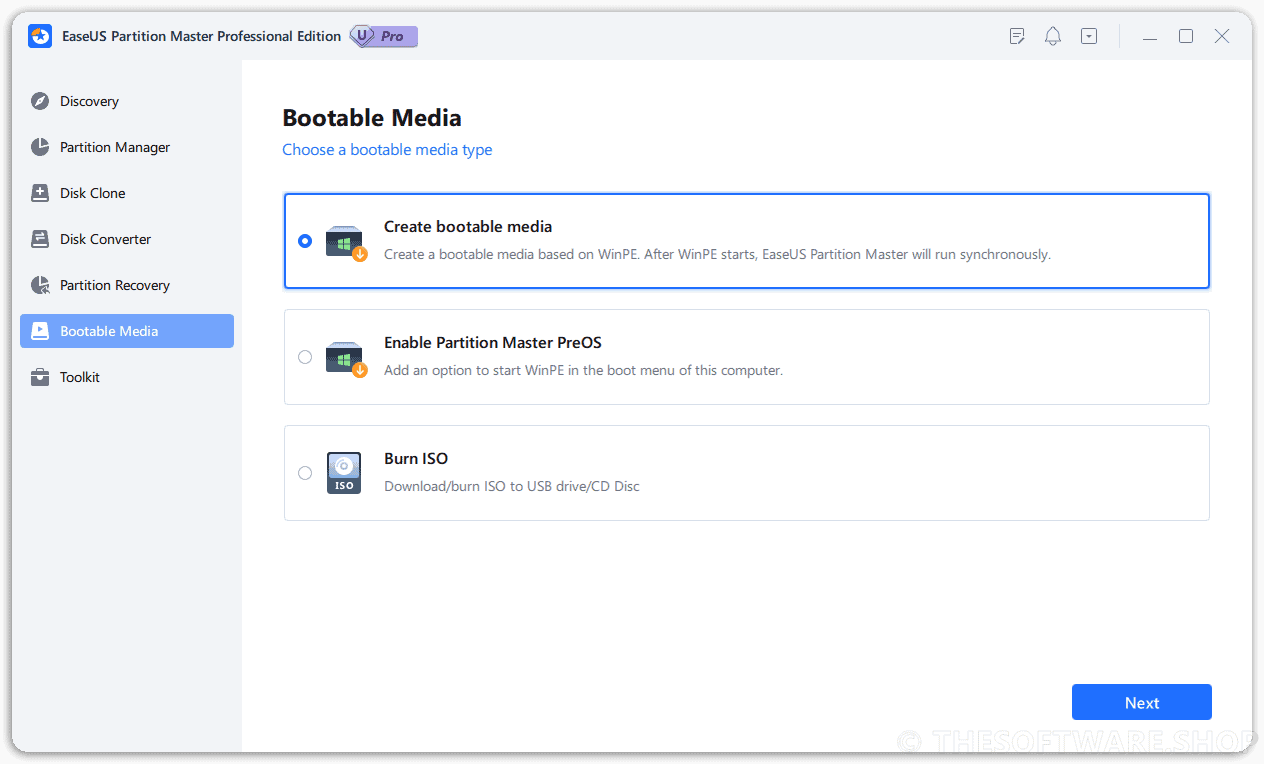Click the Partition Recovery icon
1264x764 pixels.
click(40, 285)
